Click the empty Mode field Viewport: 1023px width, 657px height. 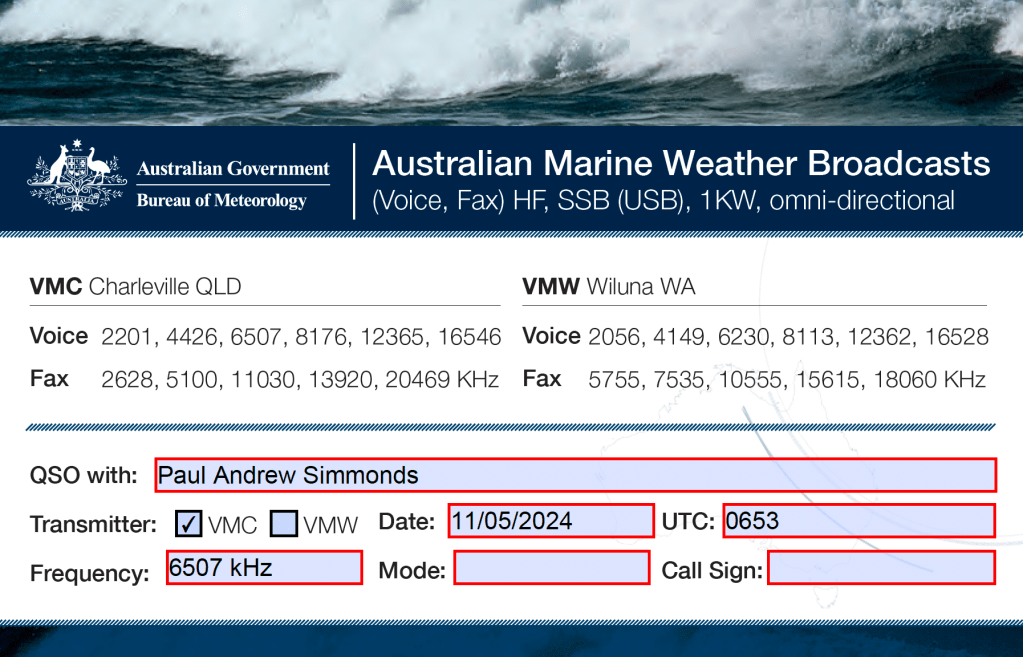click(x=552, y=568)
